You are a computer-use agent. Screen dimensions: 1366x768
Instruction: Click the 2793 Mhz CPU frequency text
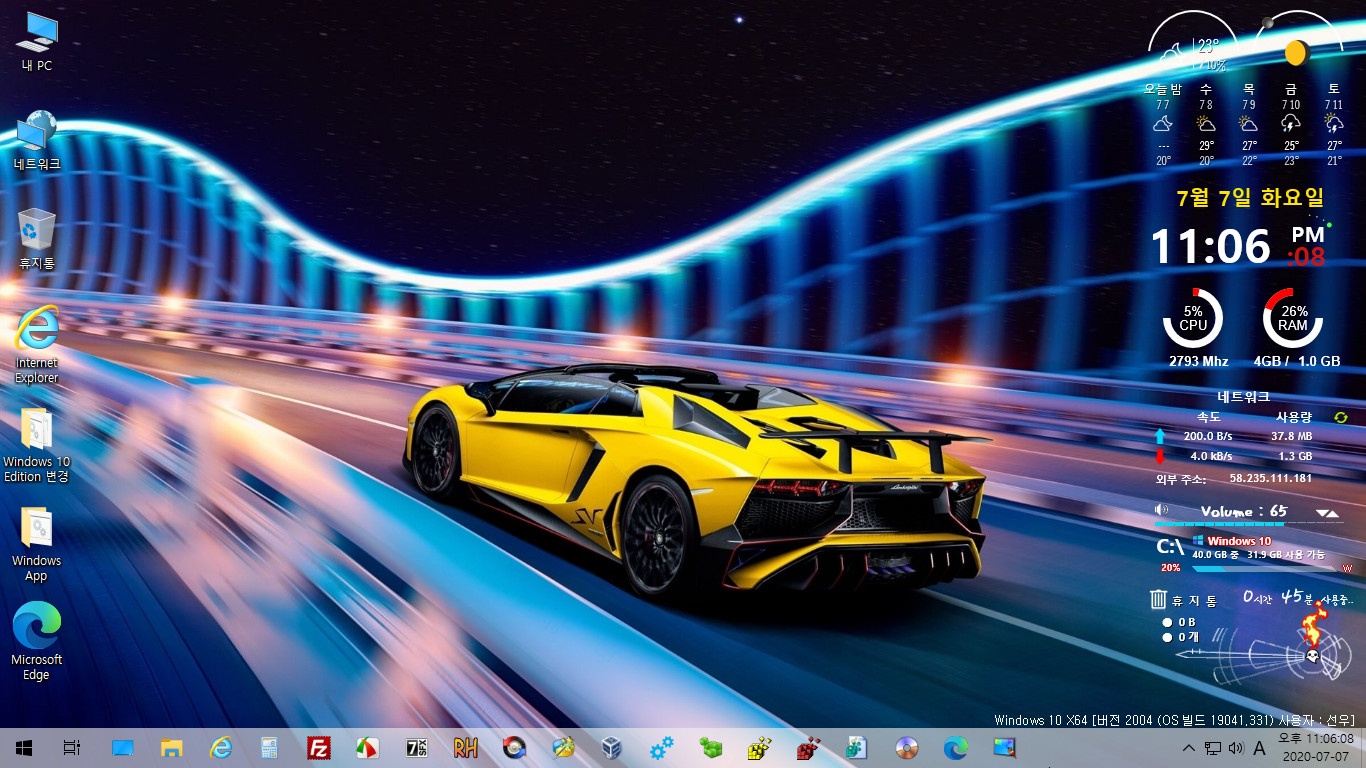point(1198,361)
